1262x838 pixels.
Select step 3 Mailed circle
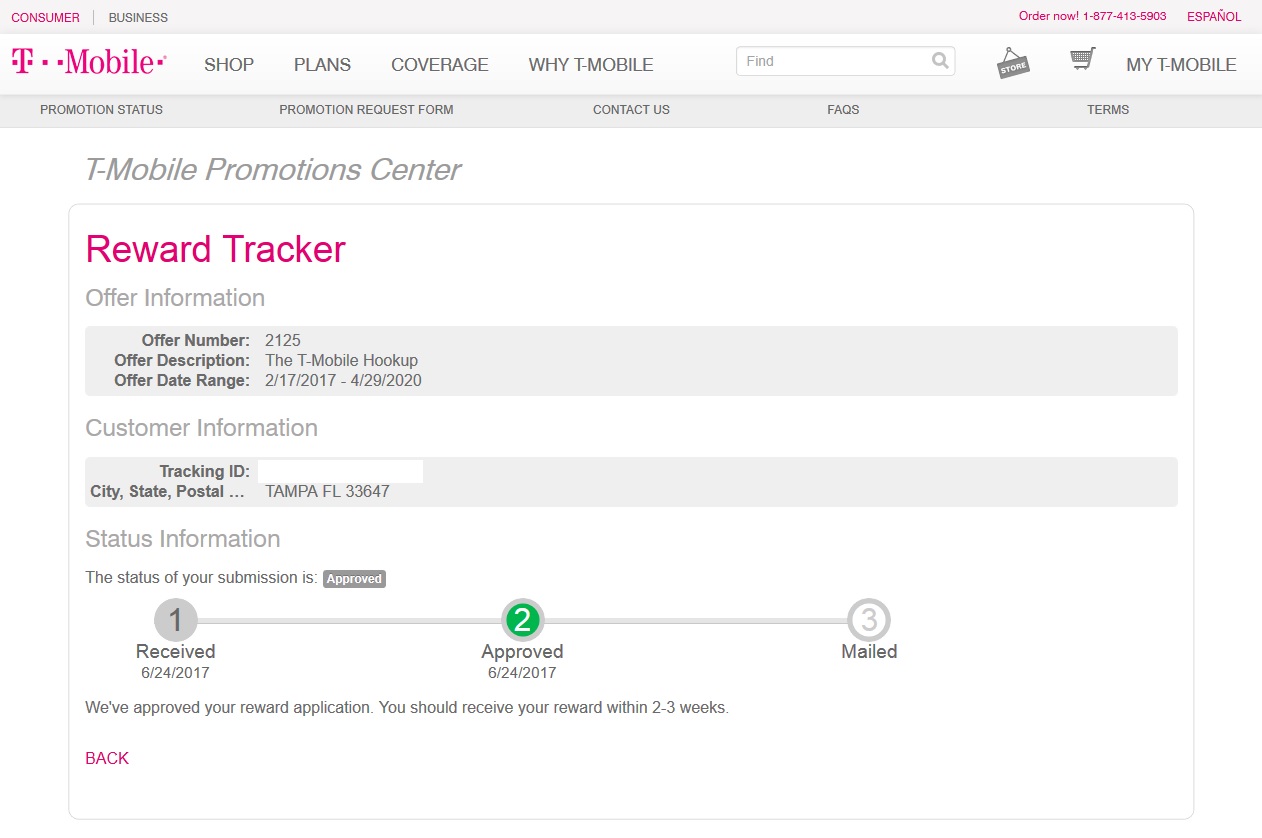tap(869, 620)
